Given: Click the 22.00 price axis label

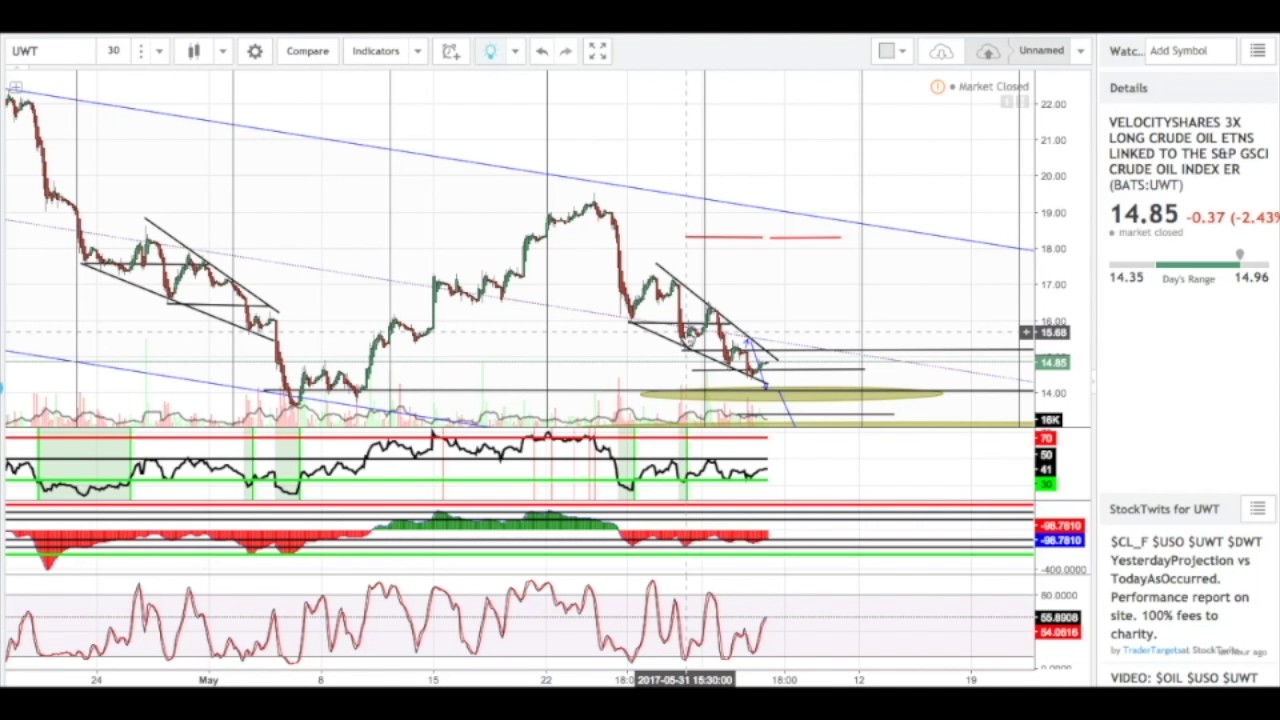Looking at the screenshot, I should pos(1053,104).
